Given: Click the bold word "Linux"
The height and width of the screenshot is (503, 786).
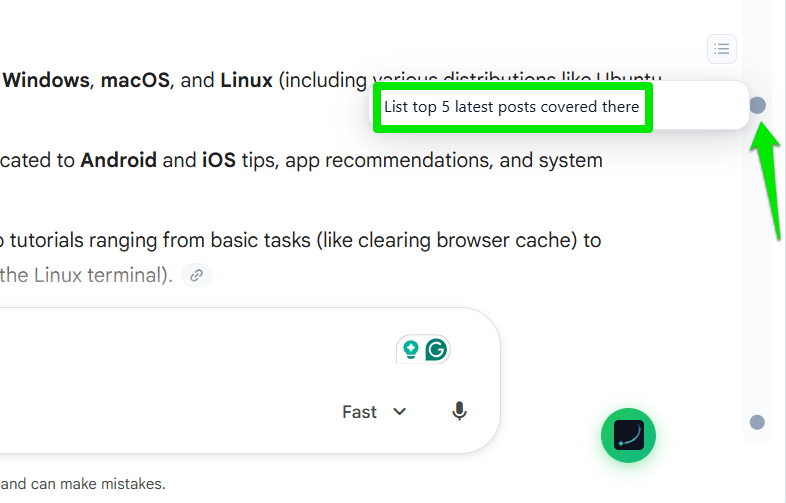Looking at the screenshot, I should 246,80.
